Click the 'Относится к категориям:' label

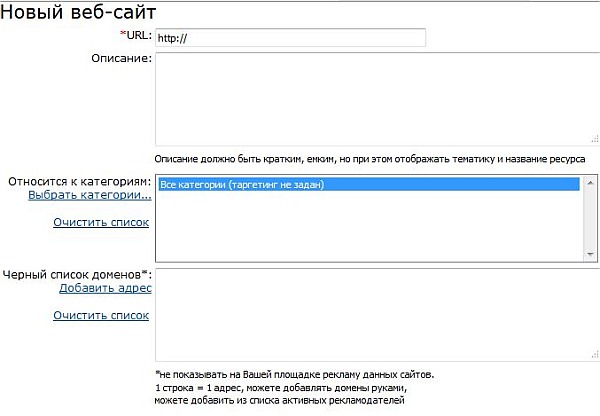click(x=79, y=181)
